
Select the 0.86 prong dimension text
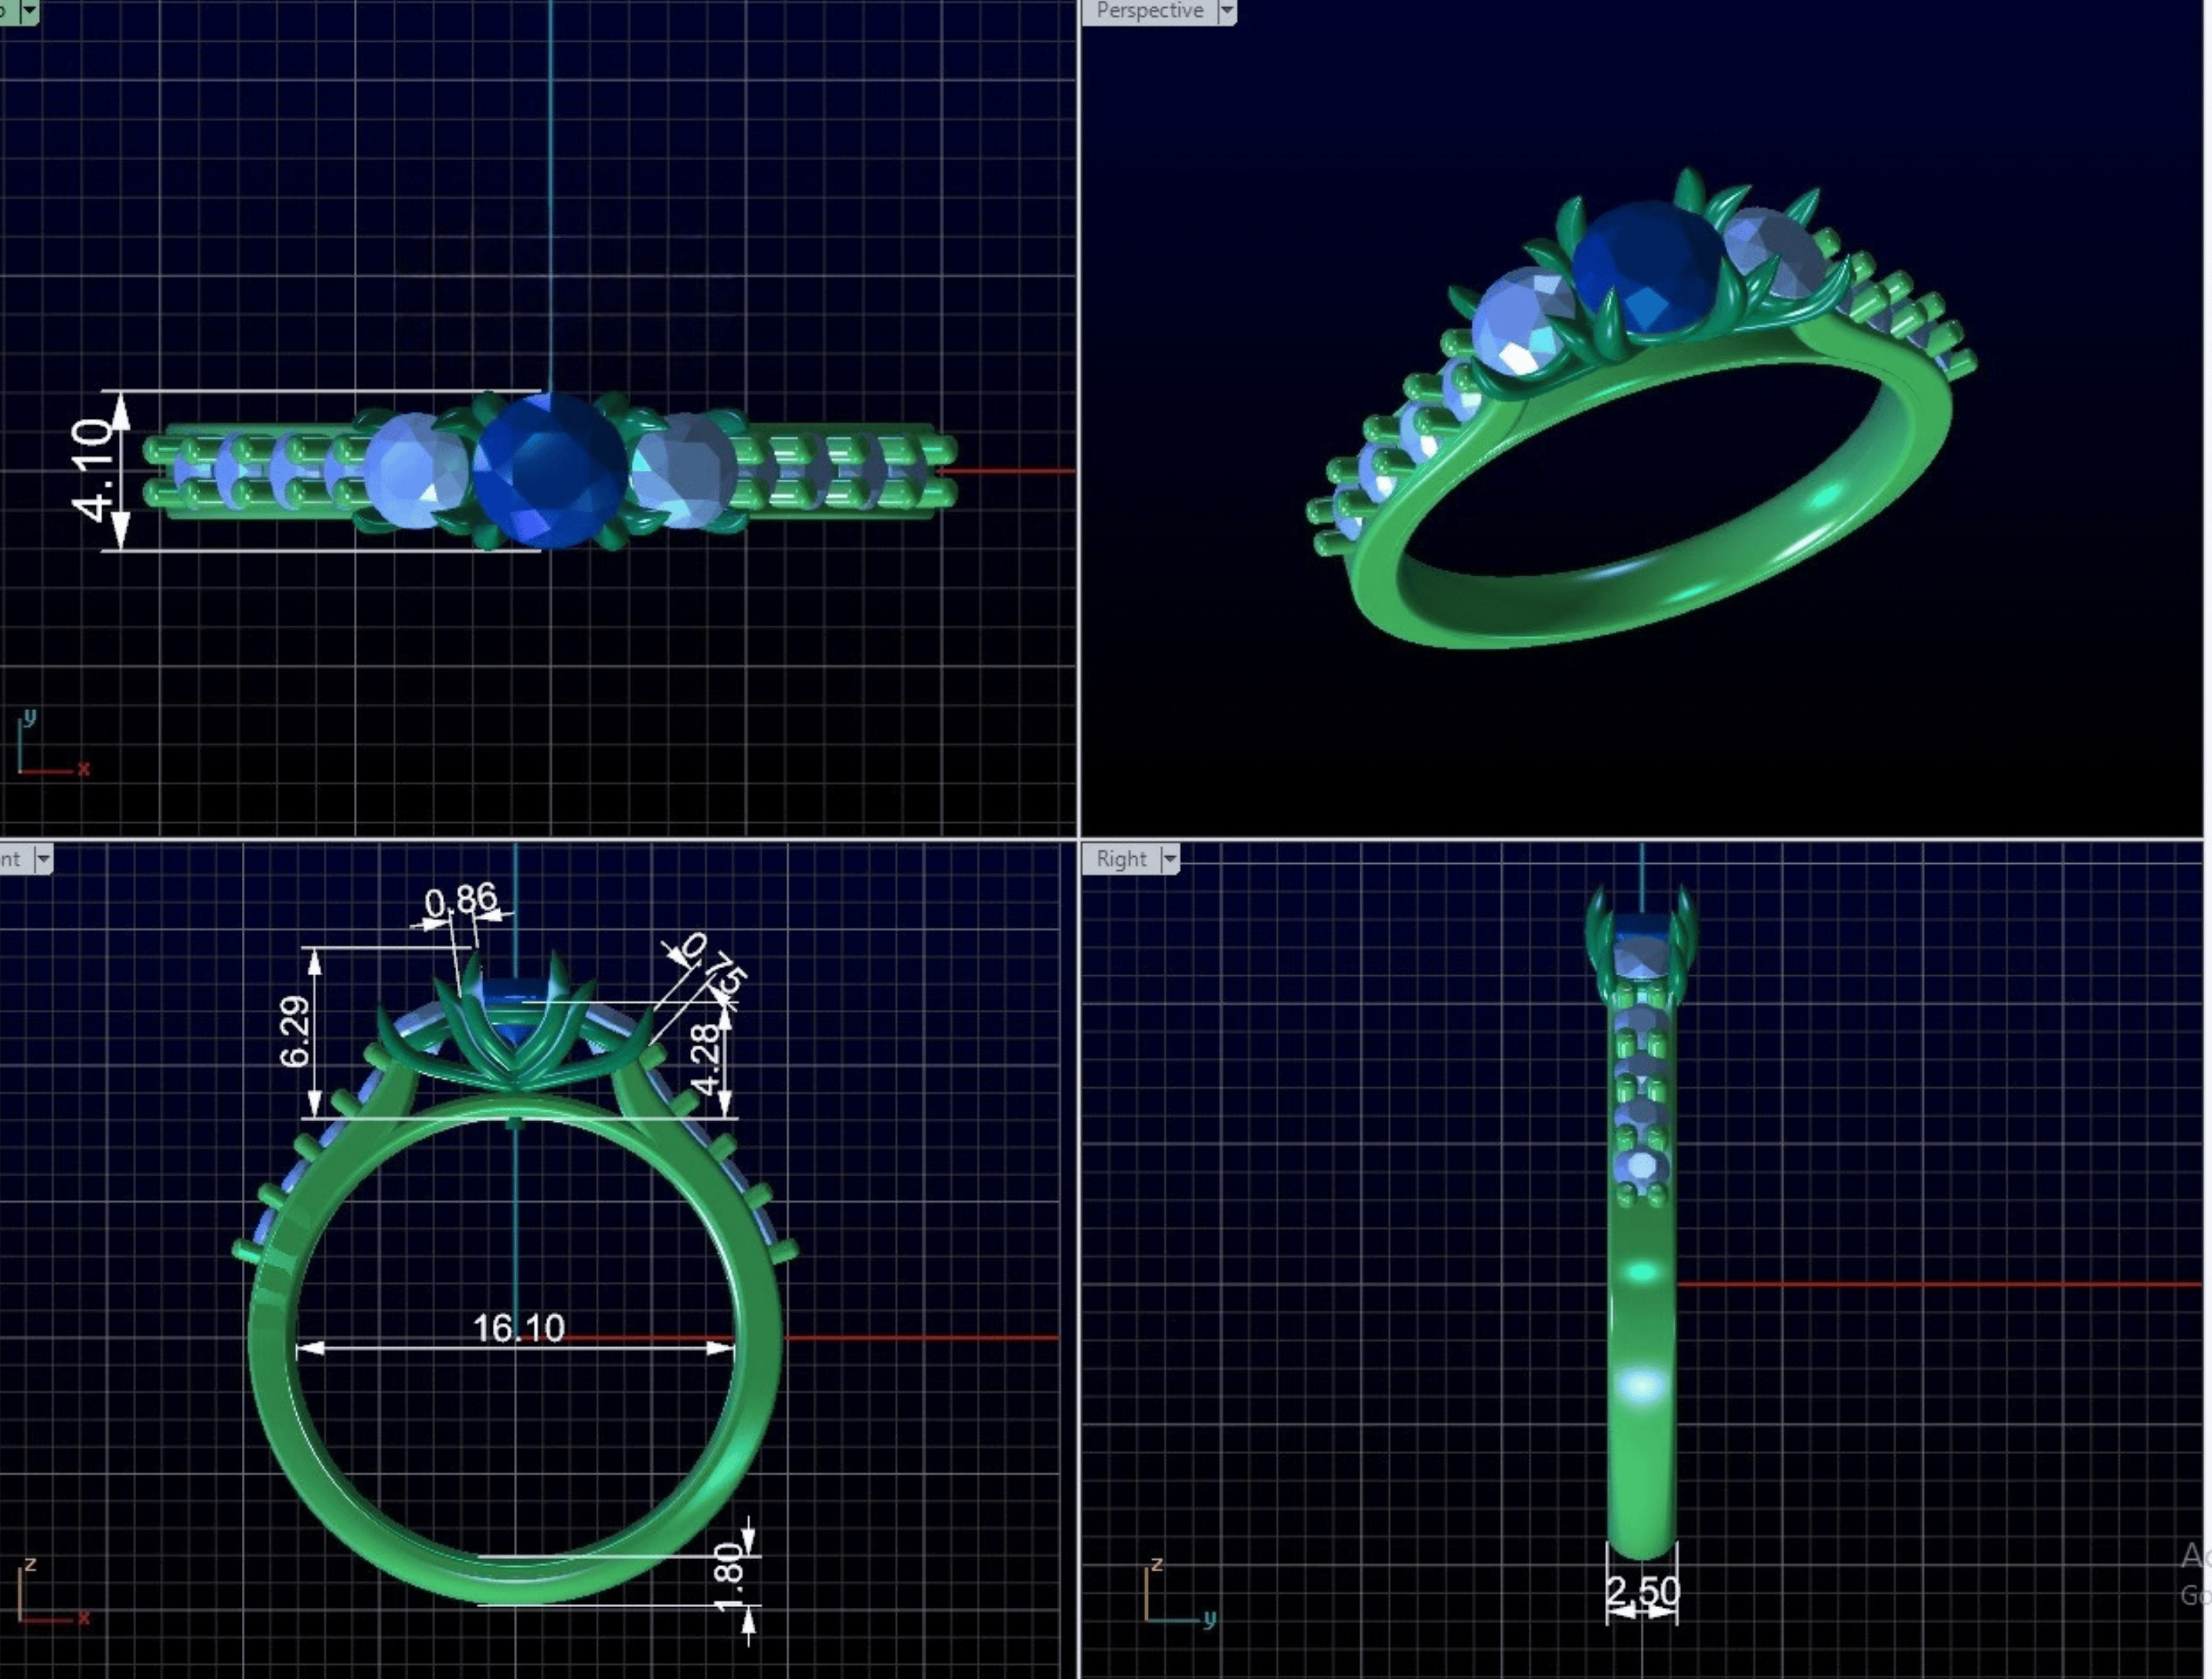[460, 900]
